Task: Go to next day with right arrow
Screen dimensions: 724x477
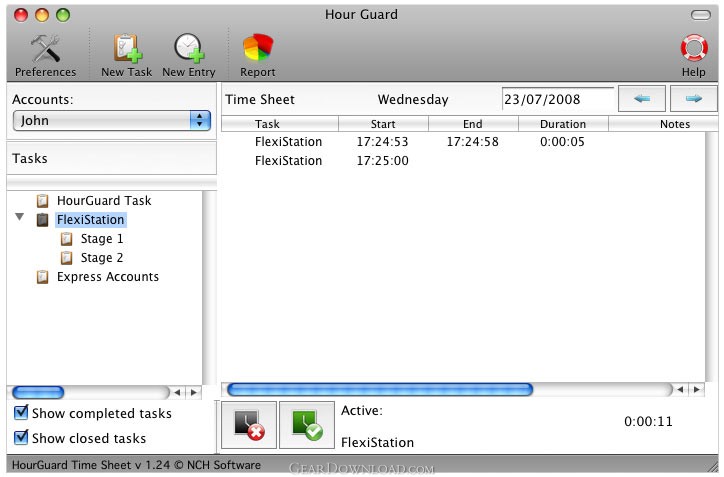Action: 694,98
